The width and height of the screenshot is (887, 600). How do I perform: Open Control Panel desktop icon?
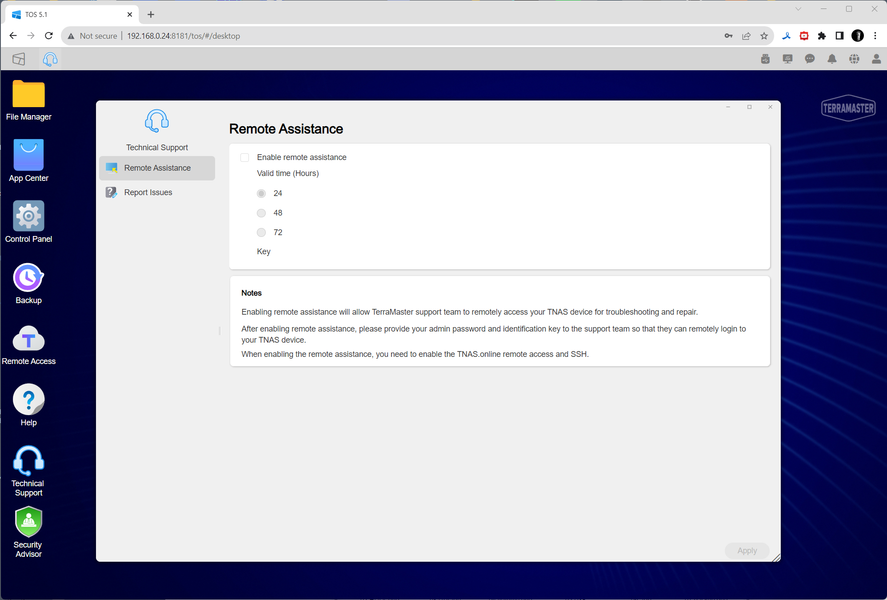pos(28,222)
